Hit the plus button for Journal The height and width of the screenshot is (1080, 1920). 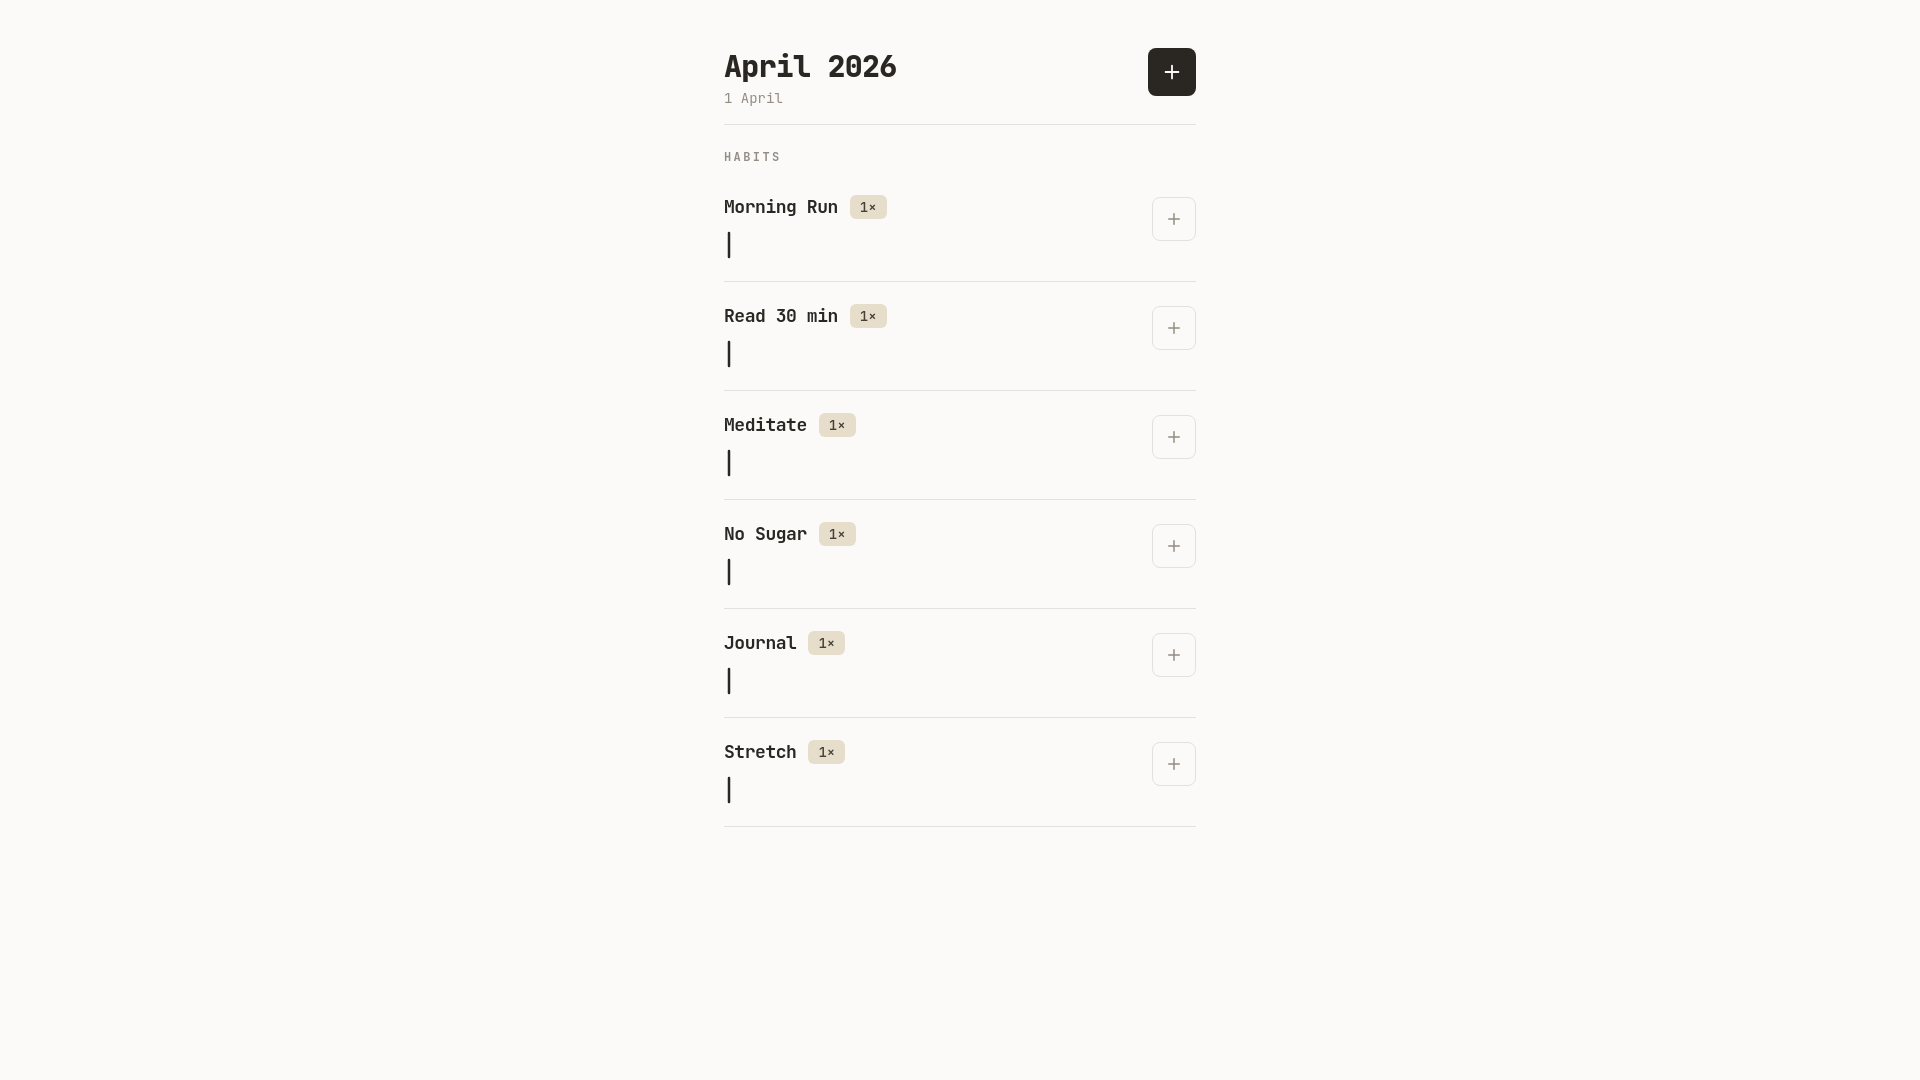point(1173,655)
